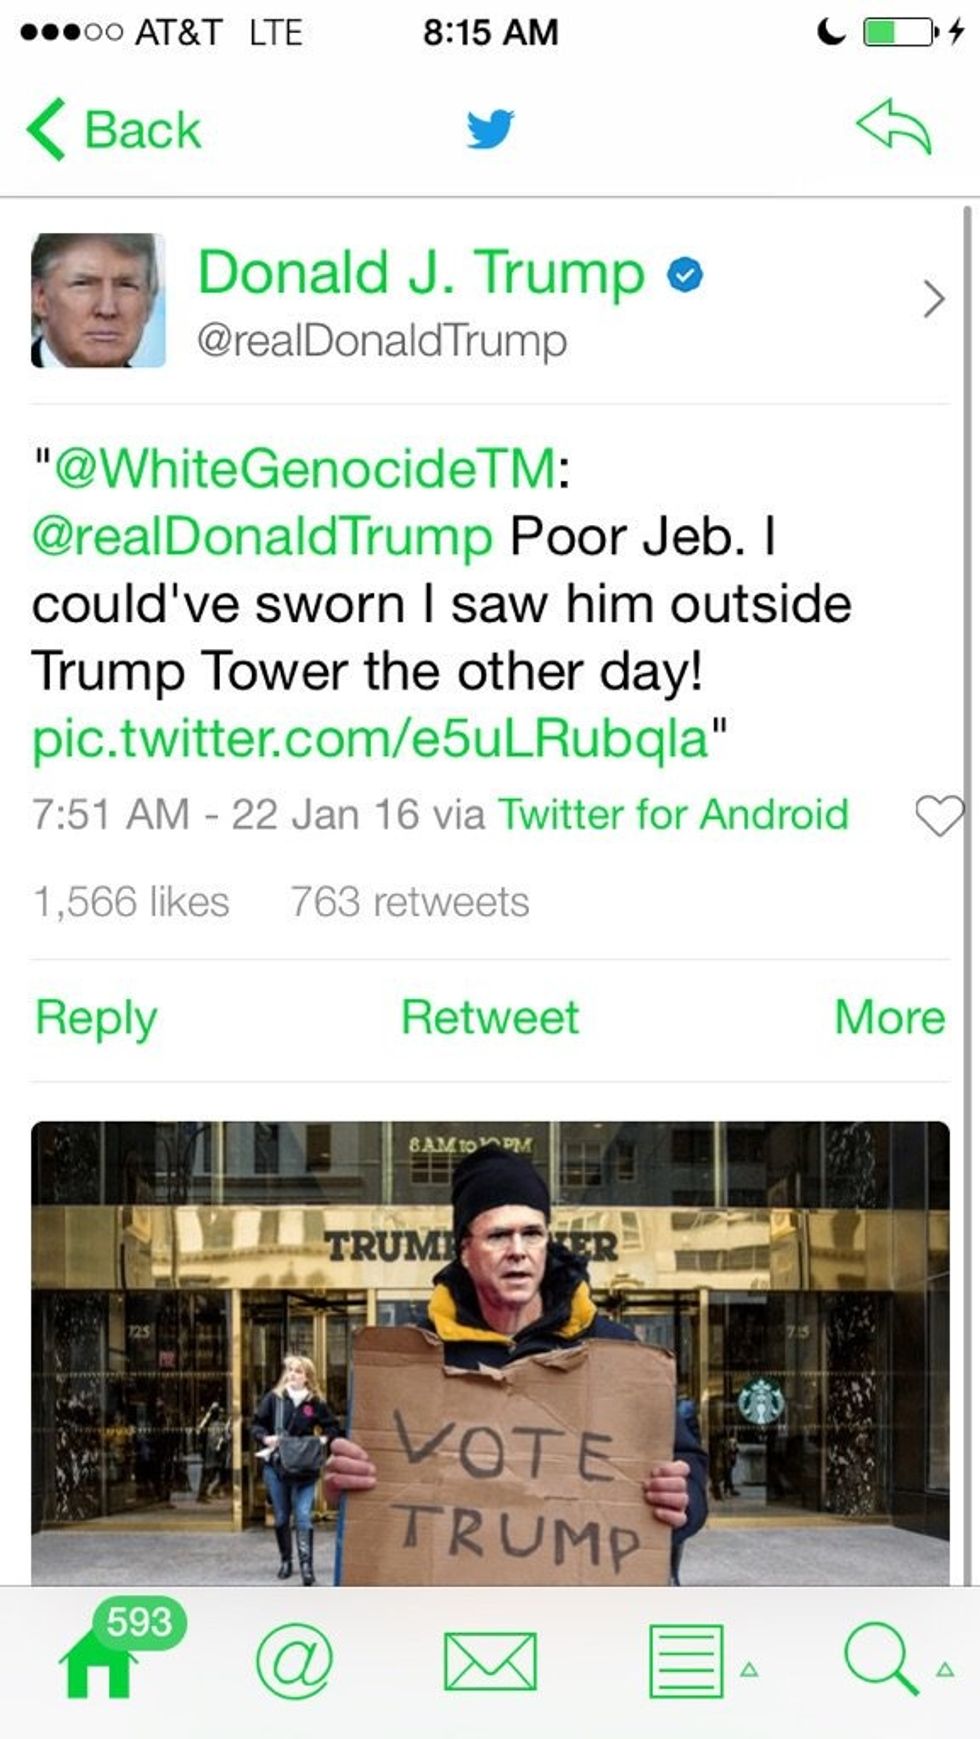The image size is (980, 1739).
Task: Open the pic.twitter.com/e5uLRubqla link
Action: point(370,740)
